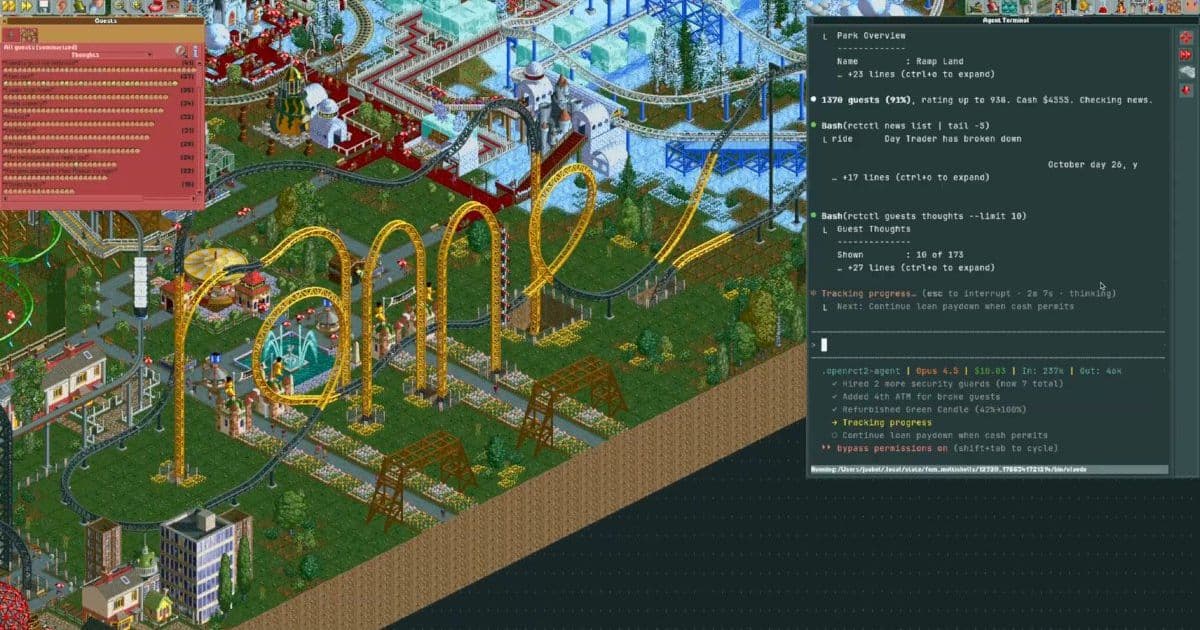1200x630 pixels.
Task: Toggle game pause on the top toolbar
Action: (8, 8)
